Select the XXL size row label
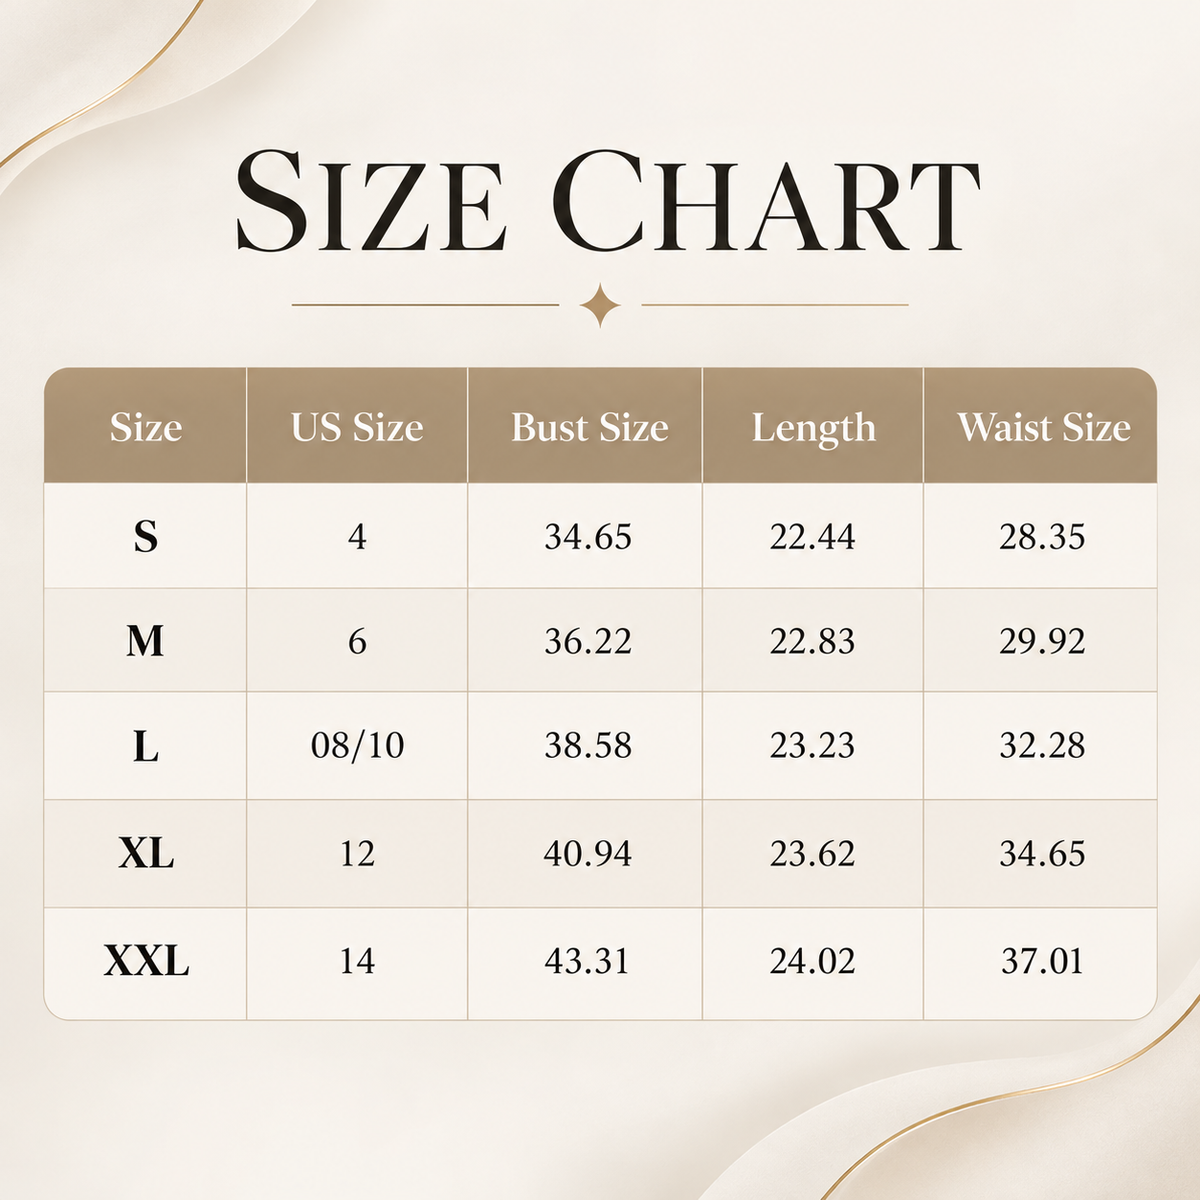The image size is (1200, 1200). pos(146,961)
